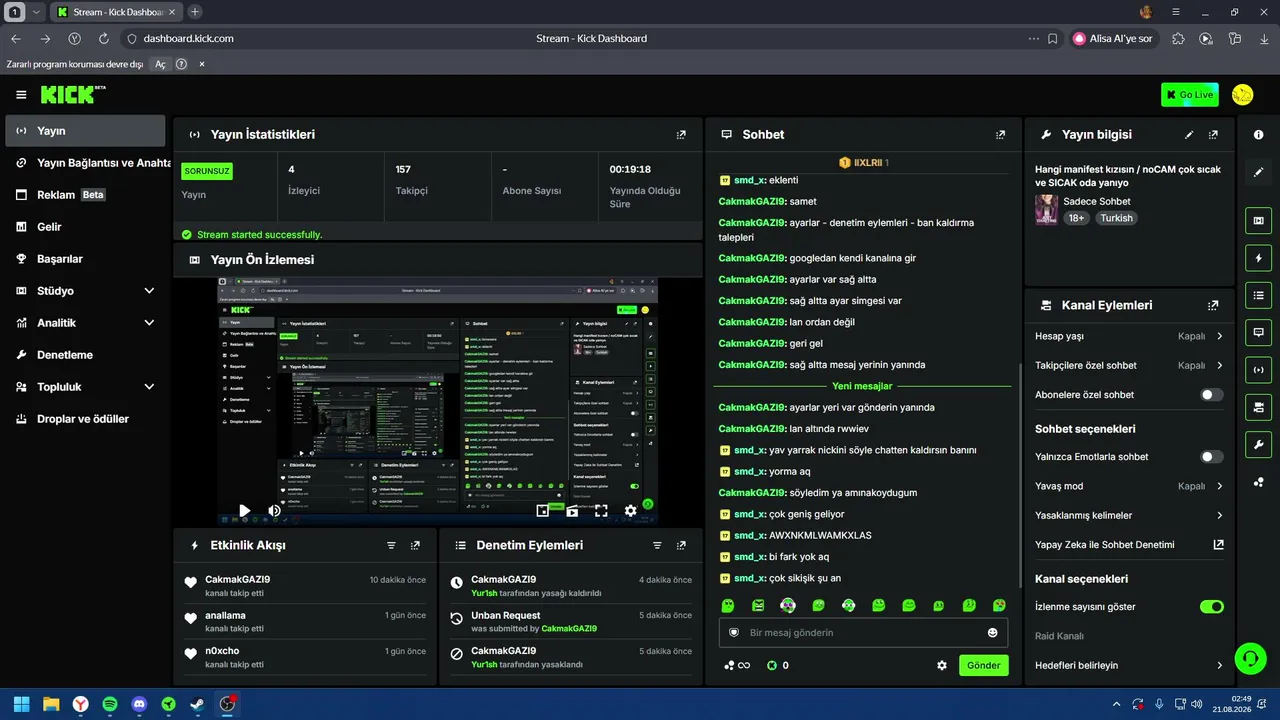This screenshot has height=720, width=1280.
Task: Pop out the Sohbet chat panel
Action: click(x=1000, y=135)
